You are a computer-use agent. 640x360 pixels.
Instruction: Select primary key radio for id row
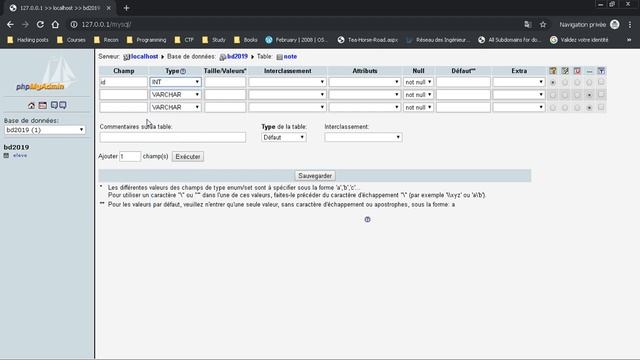coord(553,82)
